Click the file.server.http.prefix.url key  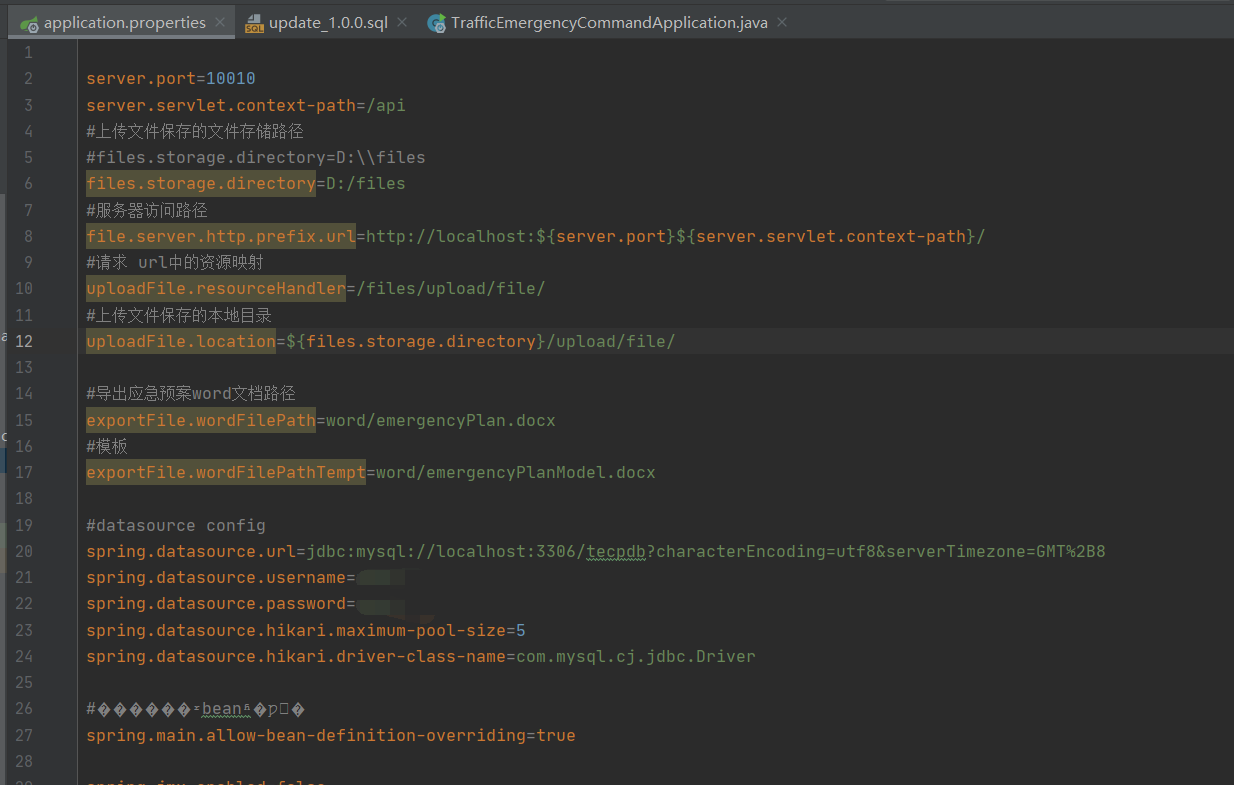pyautogui.click(x=221, y=236)
